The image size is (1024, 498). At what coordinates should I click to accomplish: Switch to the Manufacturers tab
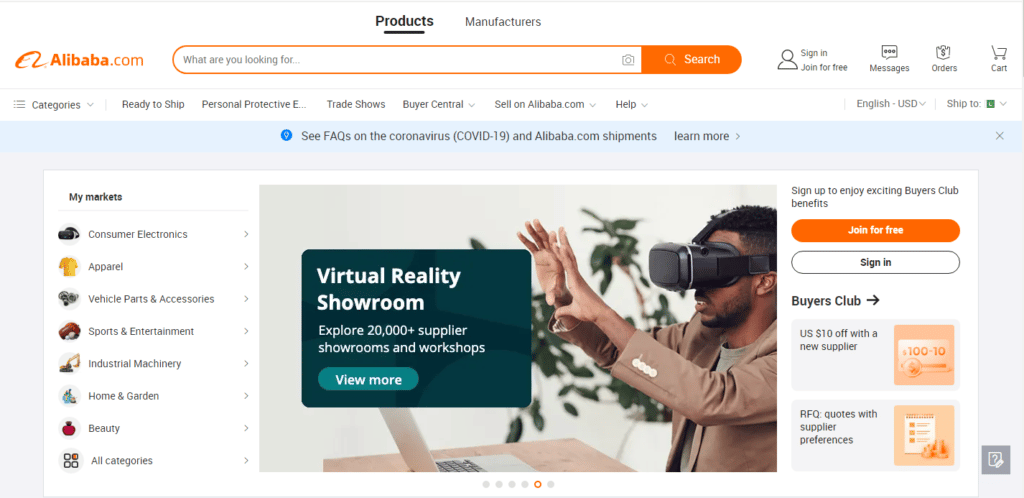[503, 22]
